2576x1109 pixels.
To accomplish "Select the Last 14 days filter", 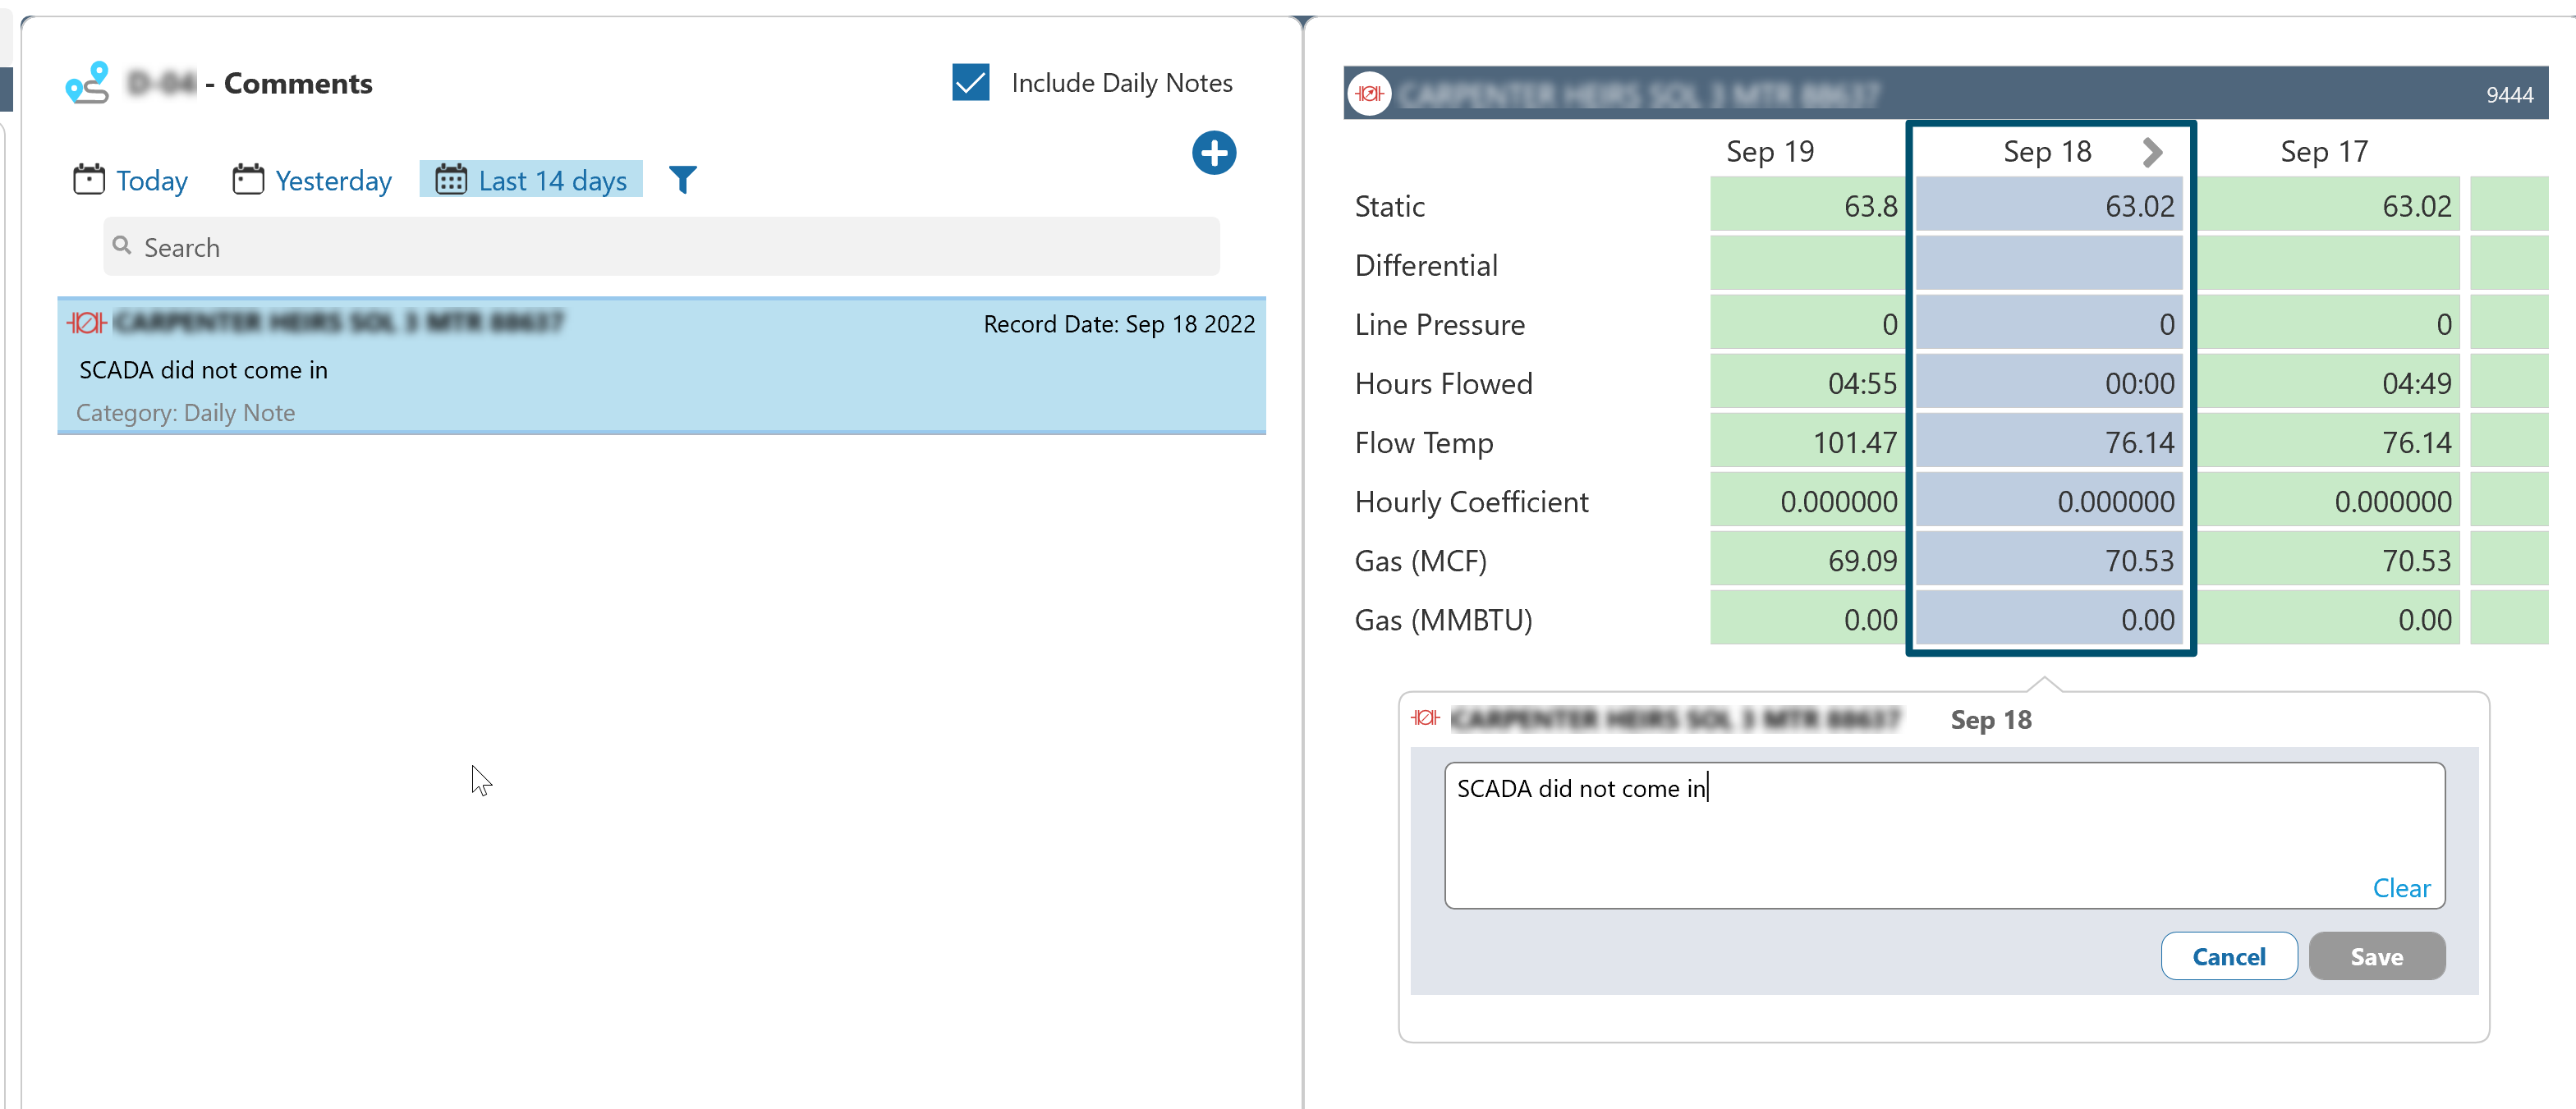I will coord(531,180).
